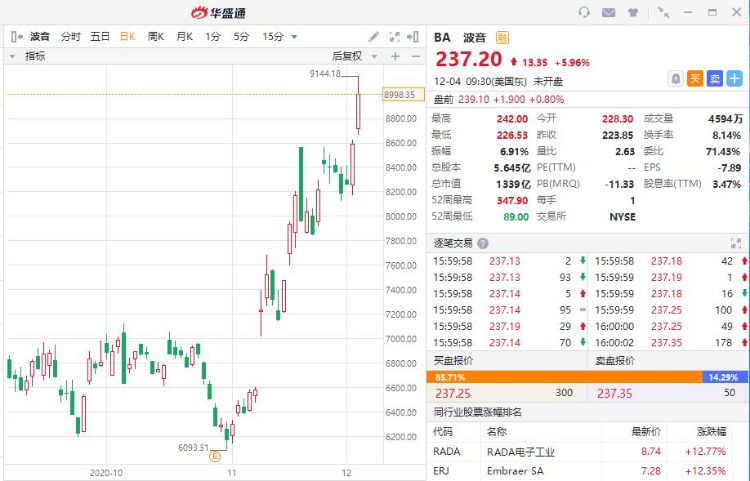Screen dimensions: 750x481
Task: Click the 9144.18 high label on chart
Action: [x=325, y=74]
